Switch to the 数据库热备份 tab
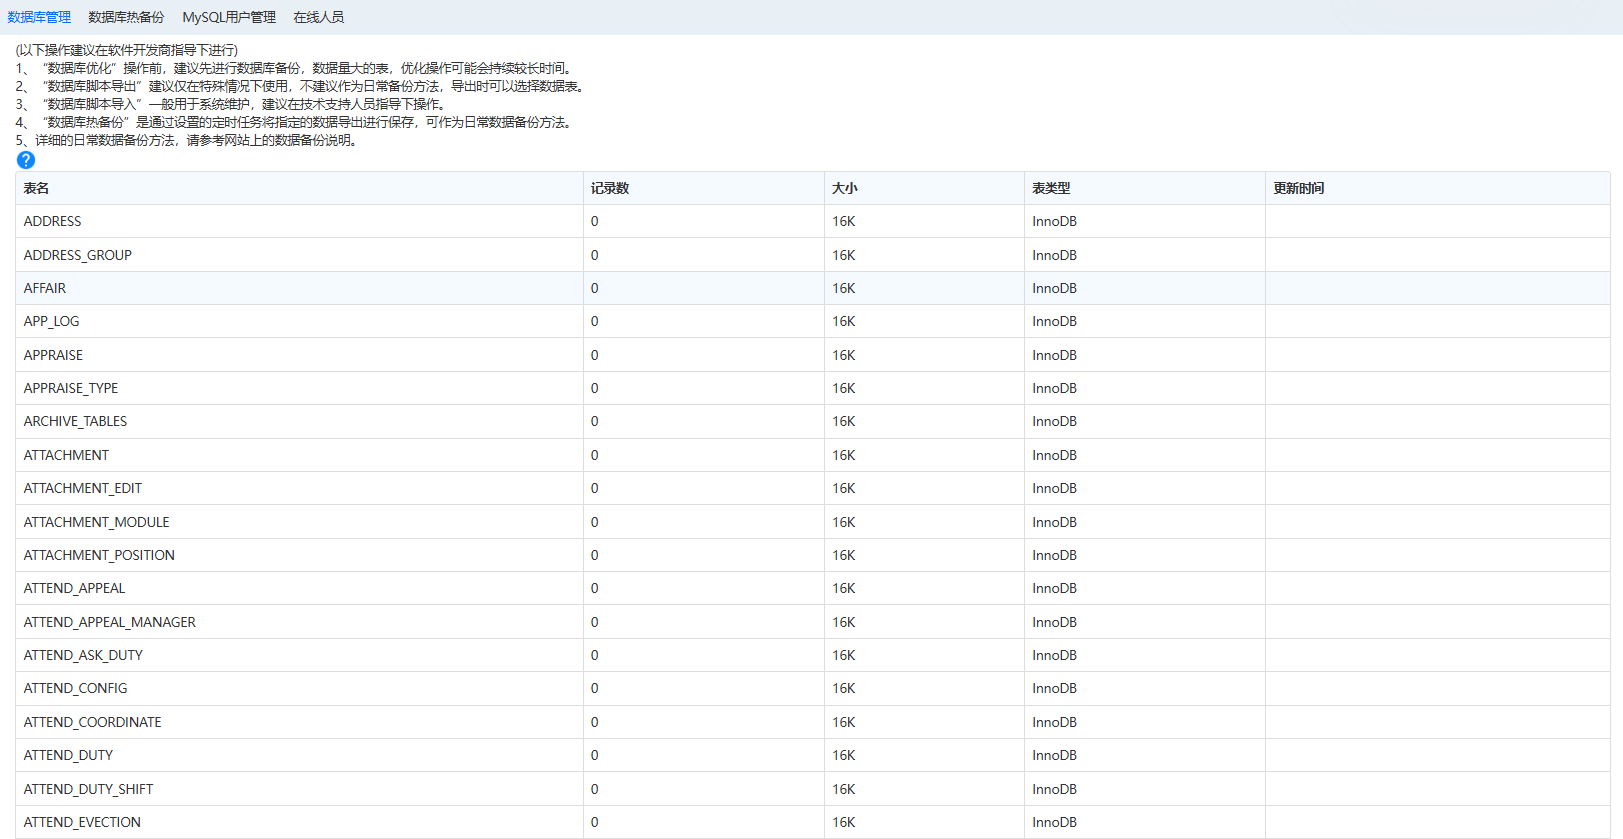Image resolution: width=1623 pixels, height=839 pixels. [126, 17]
